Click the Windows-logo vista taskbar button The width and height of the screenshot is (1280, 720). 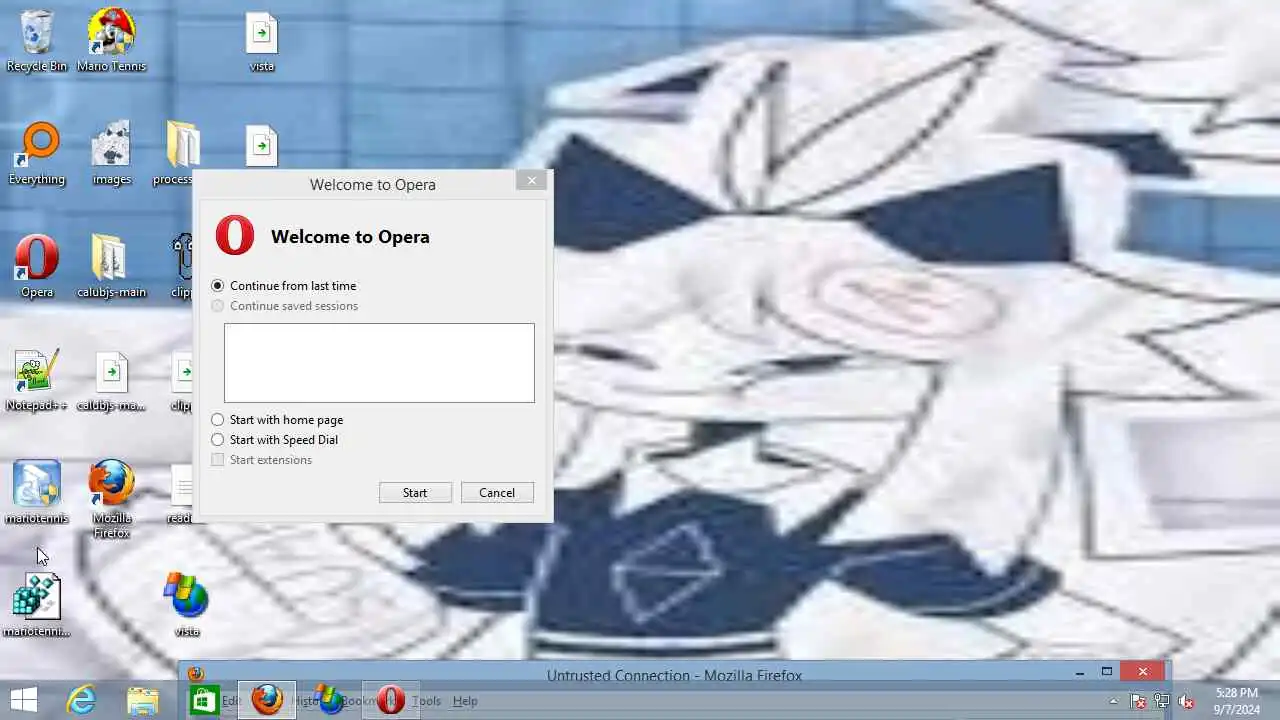tap(328, 700)
